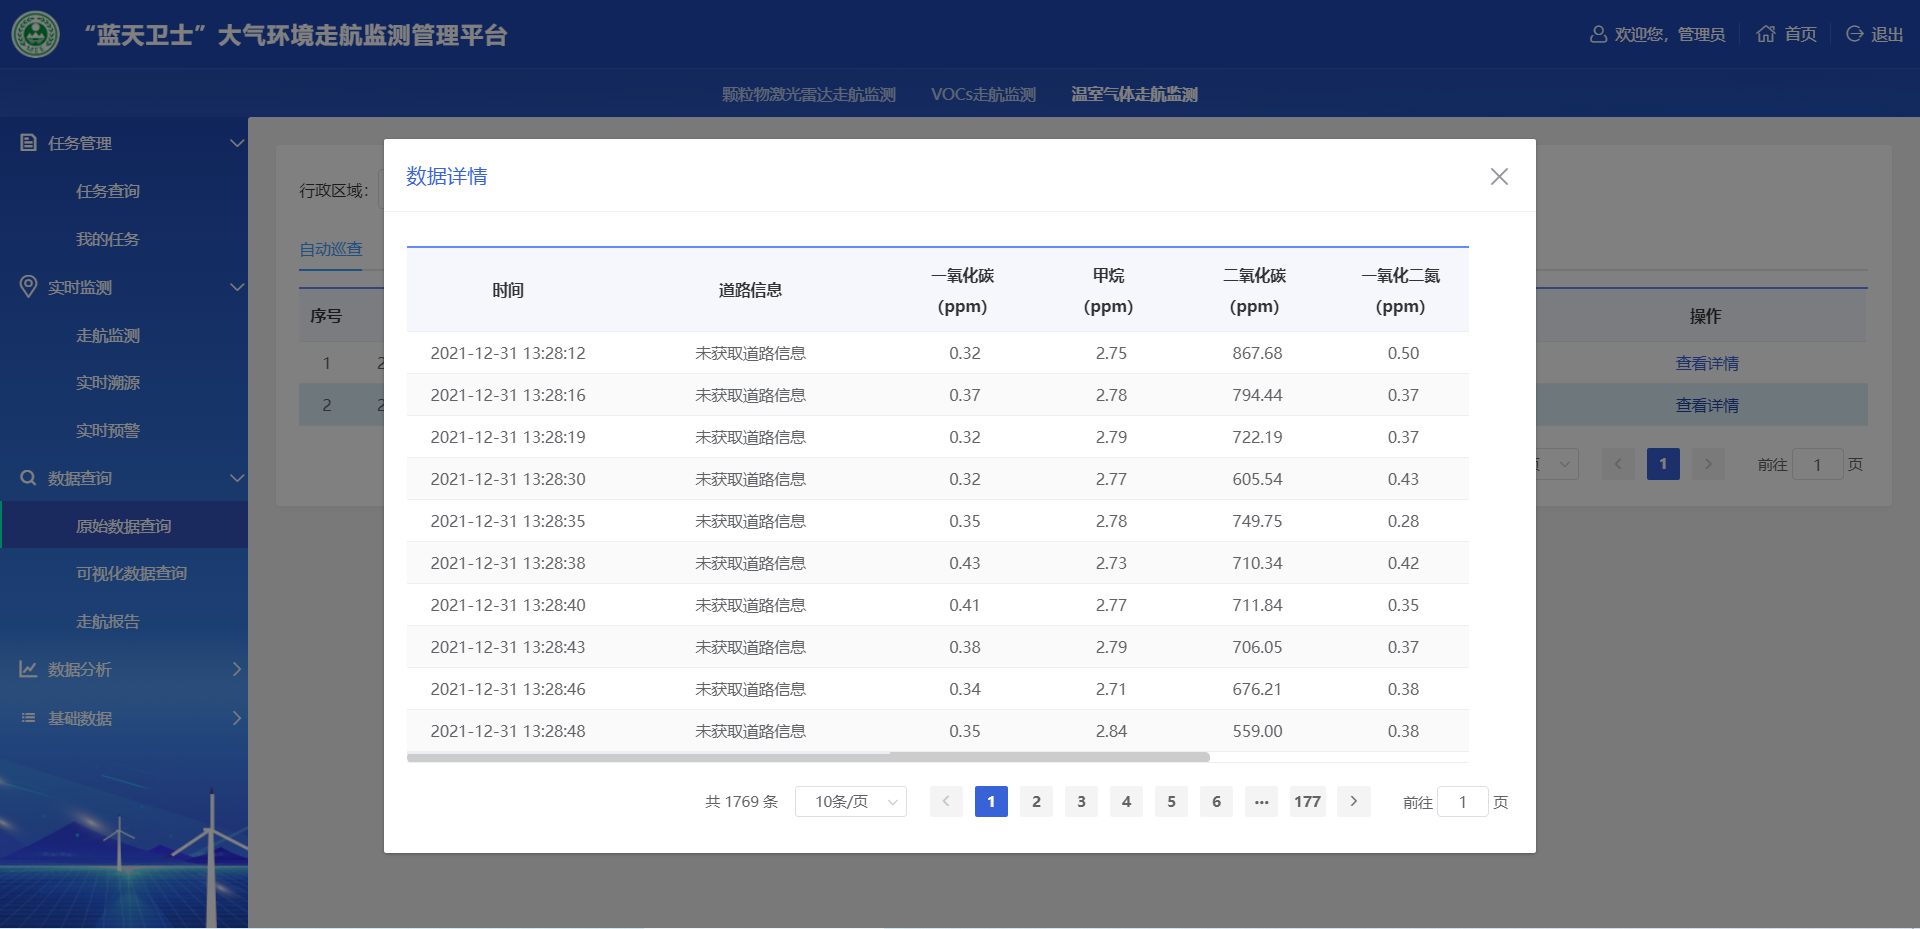The width and height of the screenshot is (1920, 929).
Task: Click the platform logo emblem
Action: [35, 34]
